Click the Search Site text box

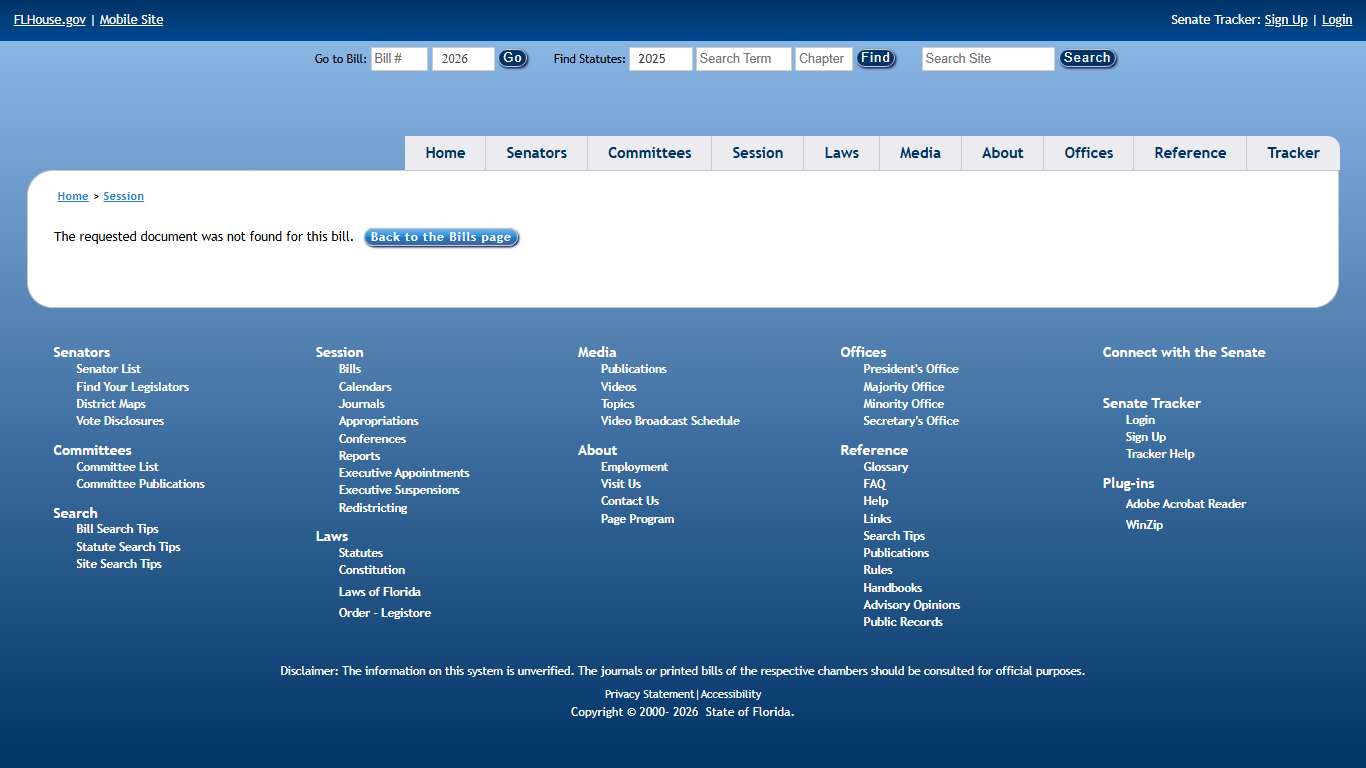[987, 59]
